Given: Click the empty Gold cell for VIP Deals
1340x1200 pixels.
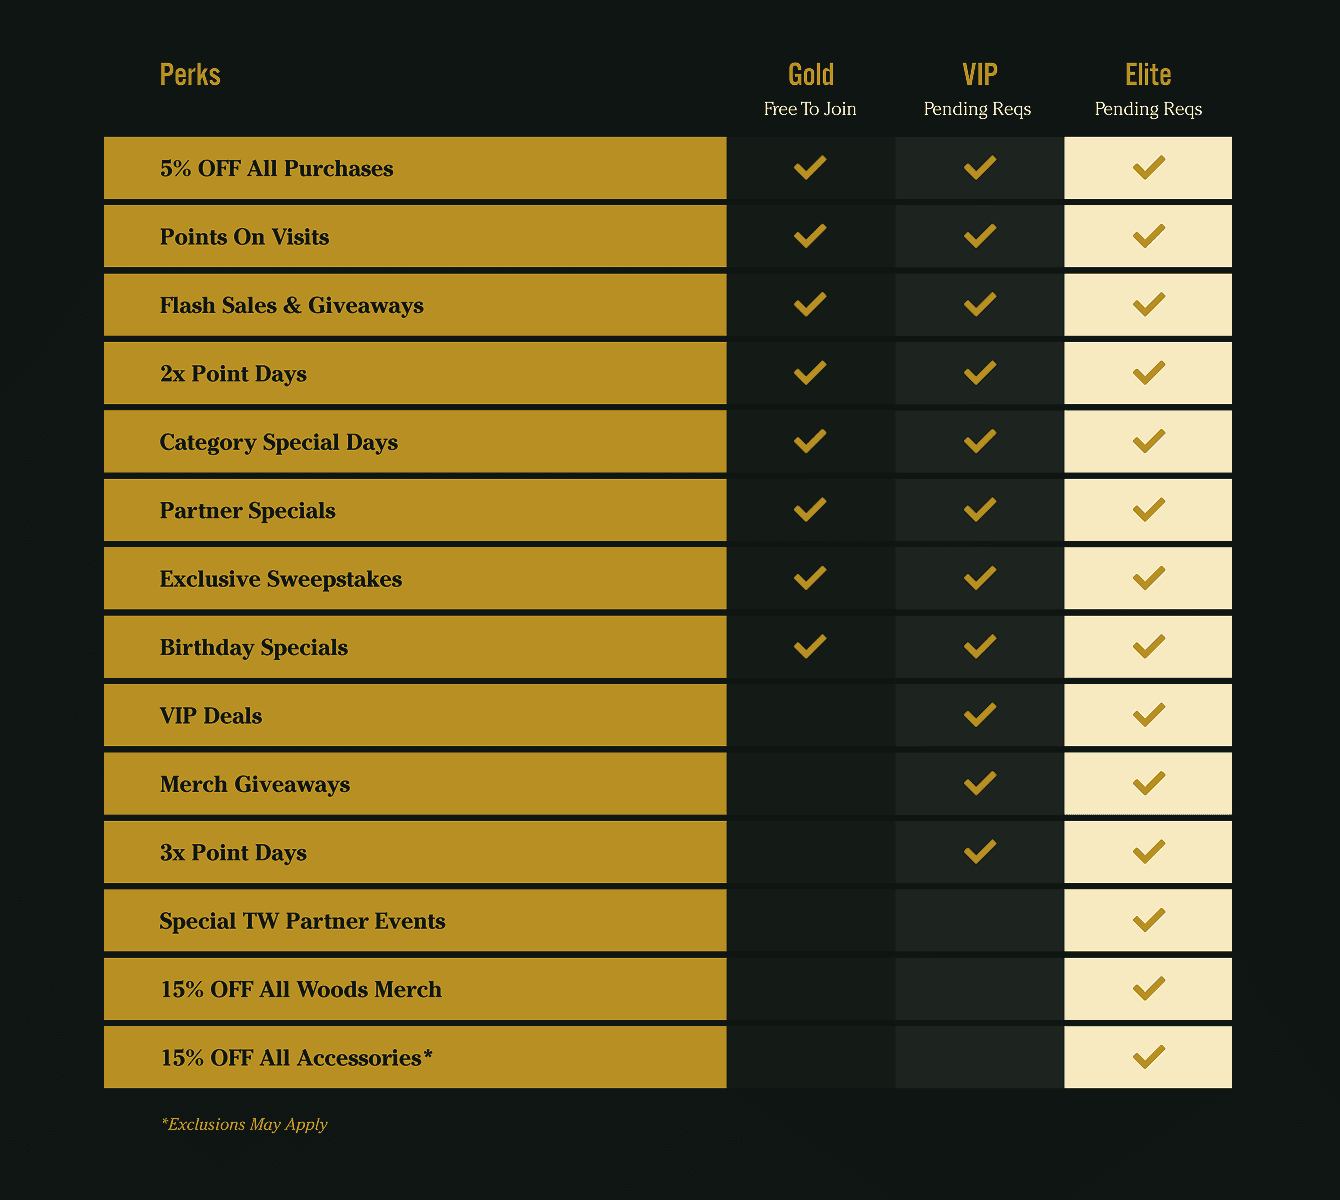Looking at the screenshot, I should pos(811,715).
